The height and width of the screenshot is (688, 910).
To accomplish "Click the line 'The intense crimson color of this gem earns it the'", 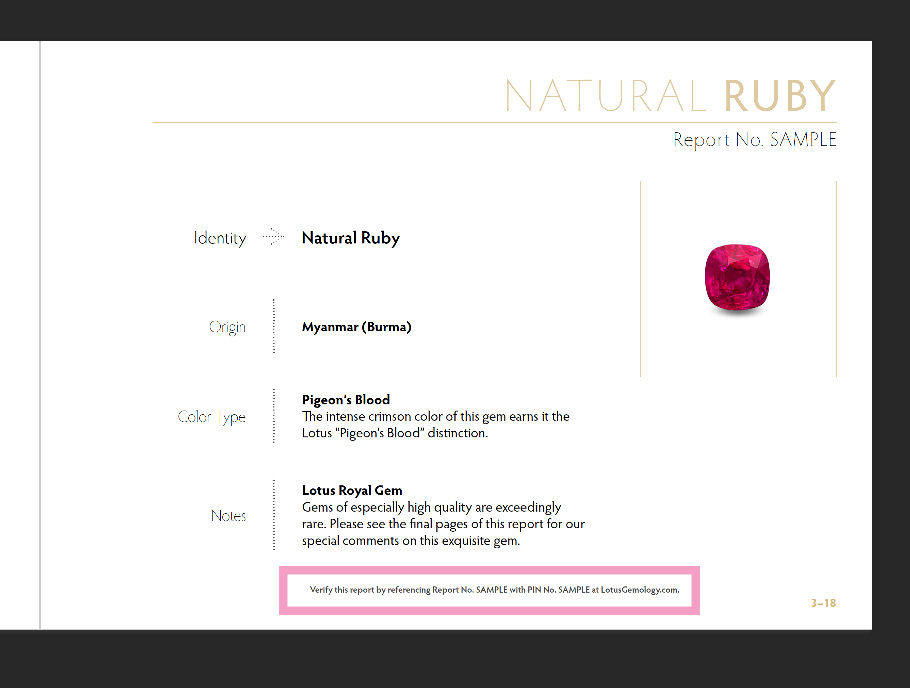I will pyautogui.click(x=435, y=416).
